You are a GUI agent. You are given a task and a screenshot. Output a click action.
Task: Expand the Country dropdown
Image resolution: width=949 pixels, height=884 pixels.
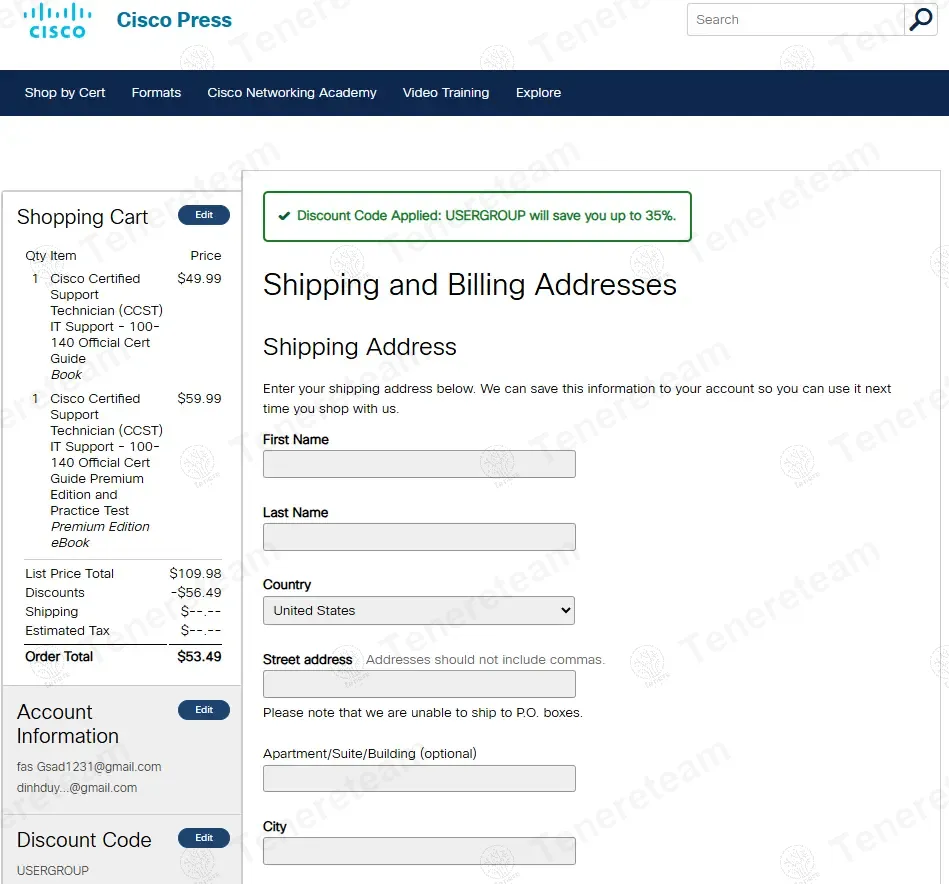[418, 611]
